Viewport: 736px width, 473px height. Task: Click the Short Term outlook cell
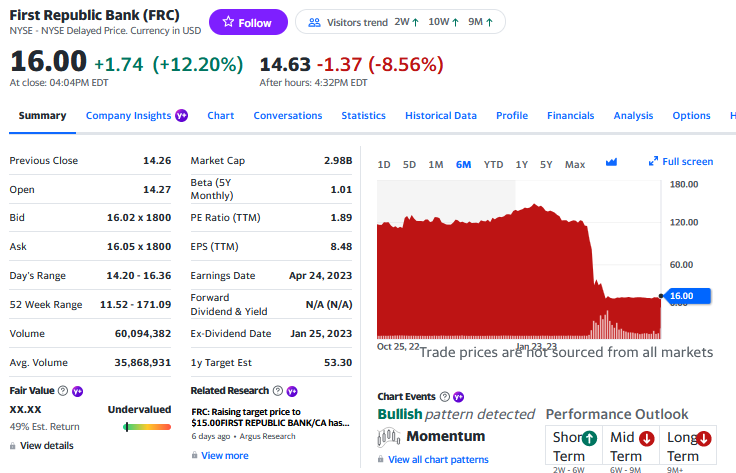(x=574, y=446)
